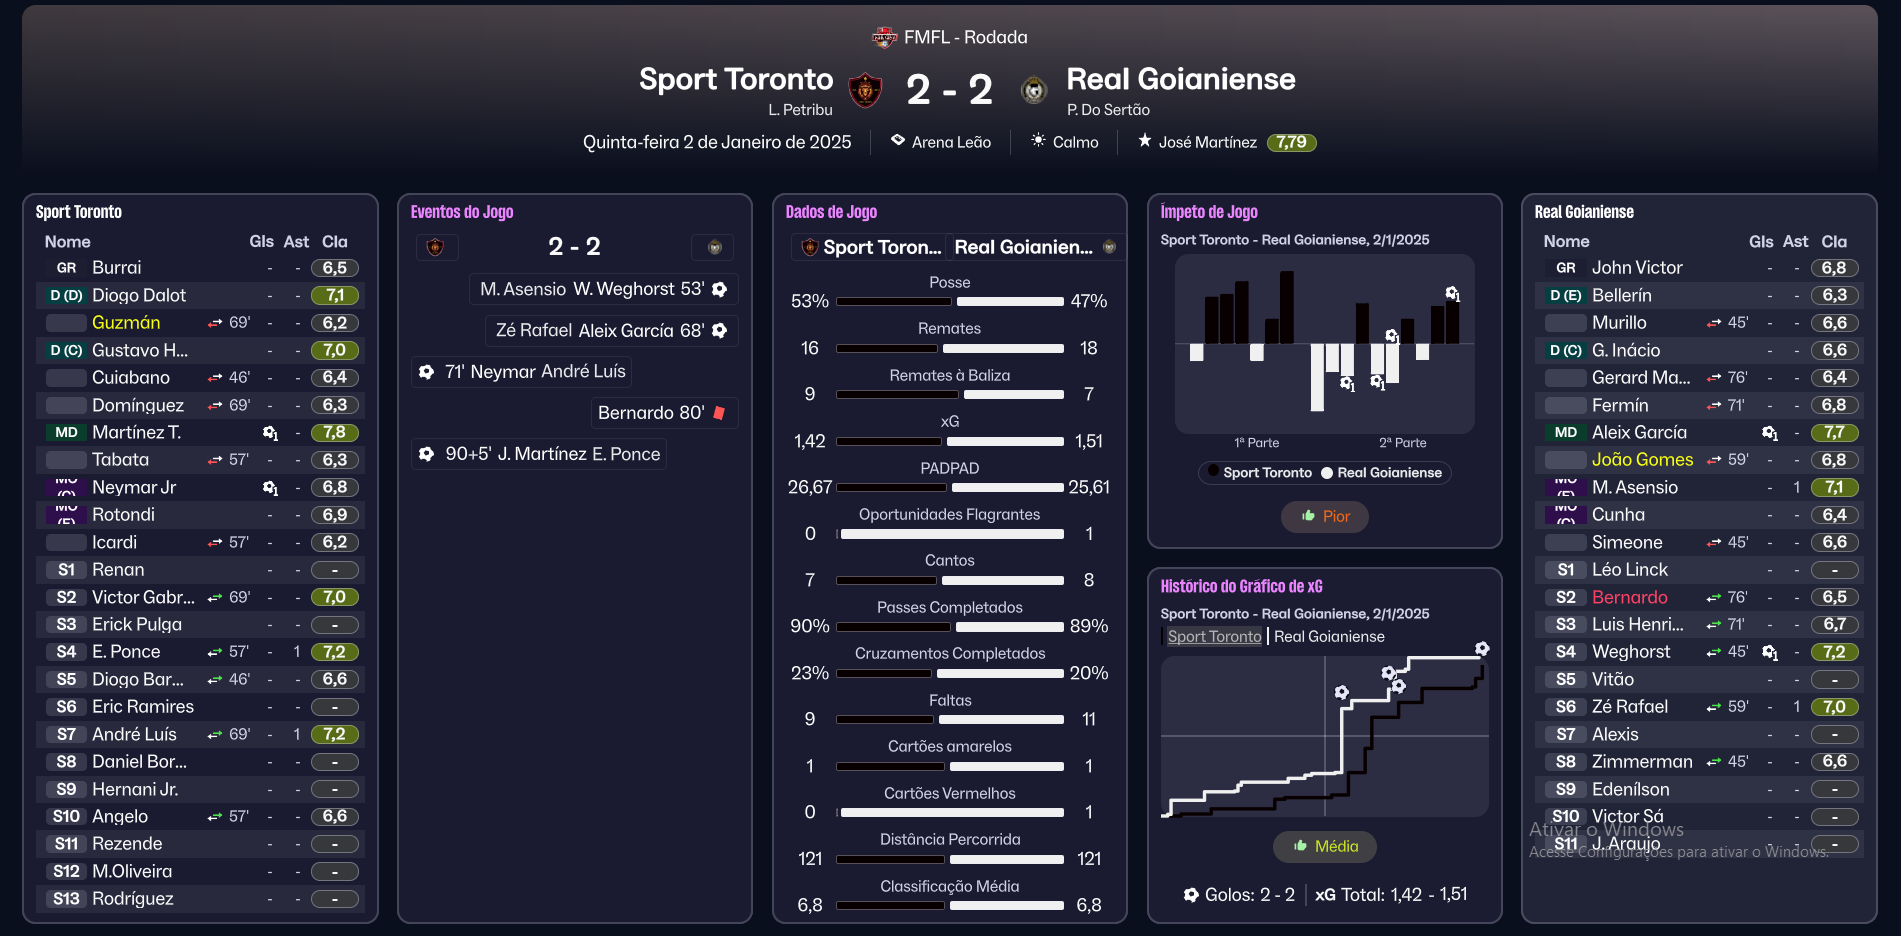Click the goal ball icon beside Neymar 71'
The width and height of the screenshot is (1901, 936).
[427, 372]
